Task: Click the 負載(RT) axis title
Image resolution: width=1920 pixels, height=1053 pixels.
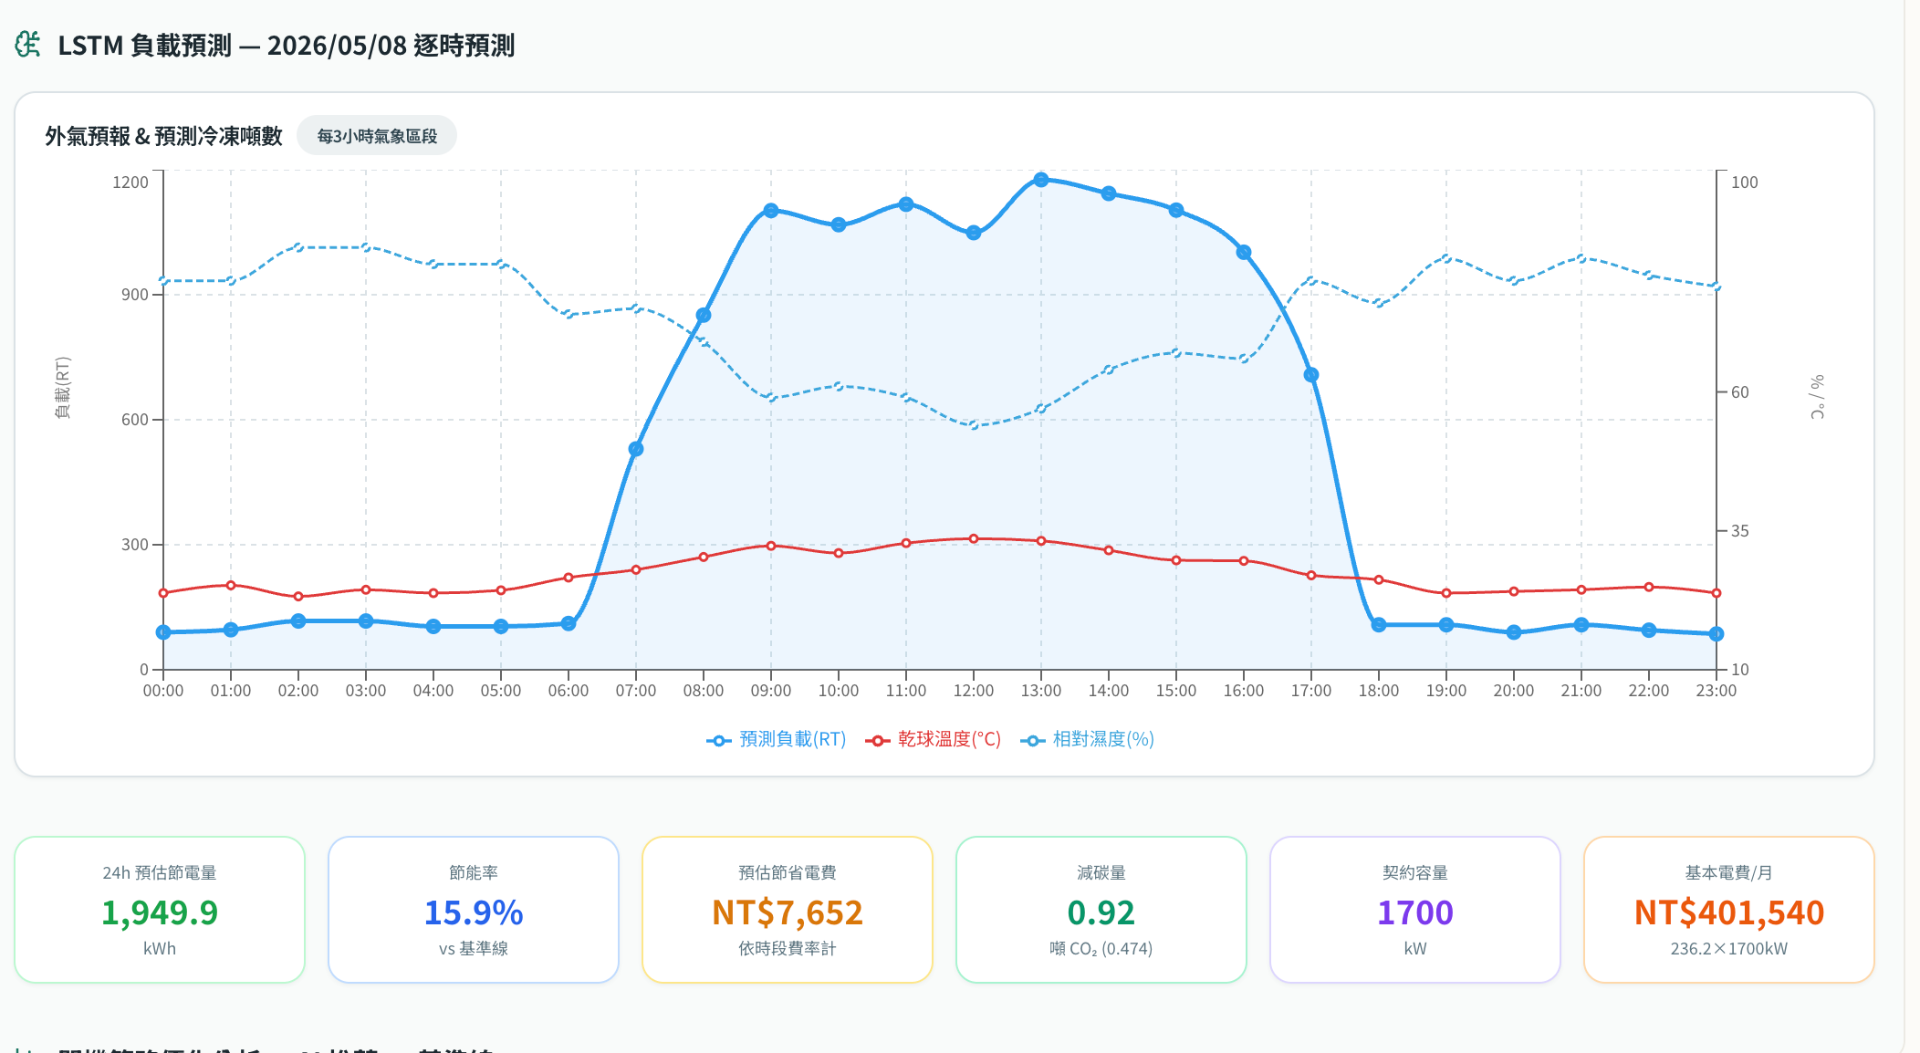Action: click(63, 388)
